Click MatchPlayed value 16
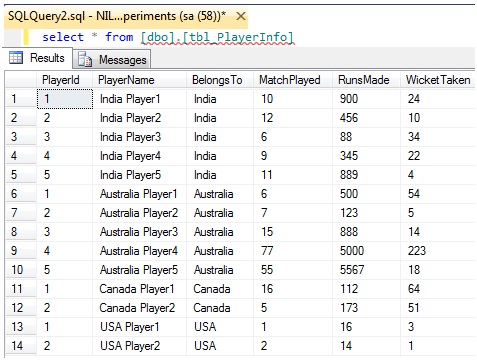The image size is (477, 361). click(293, 289)
